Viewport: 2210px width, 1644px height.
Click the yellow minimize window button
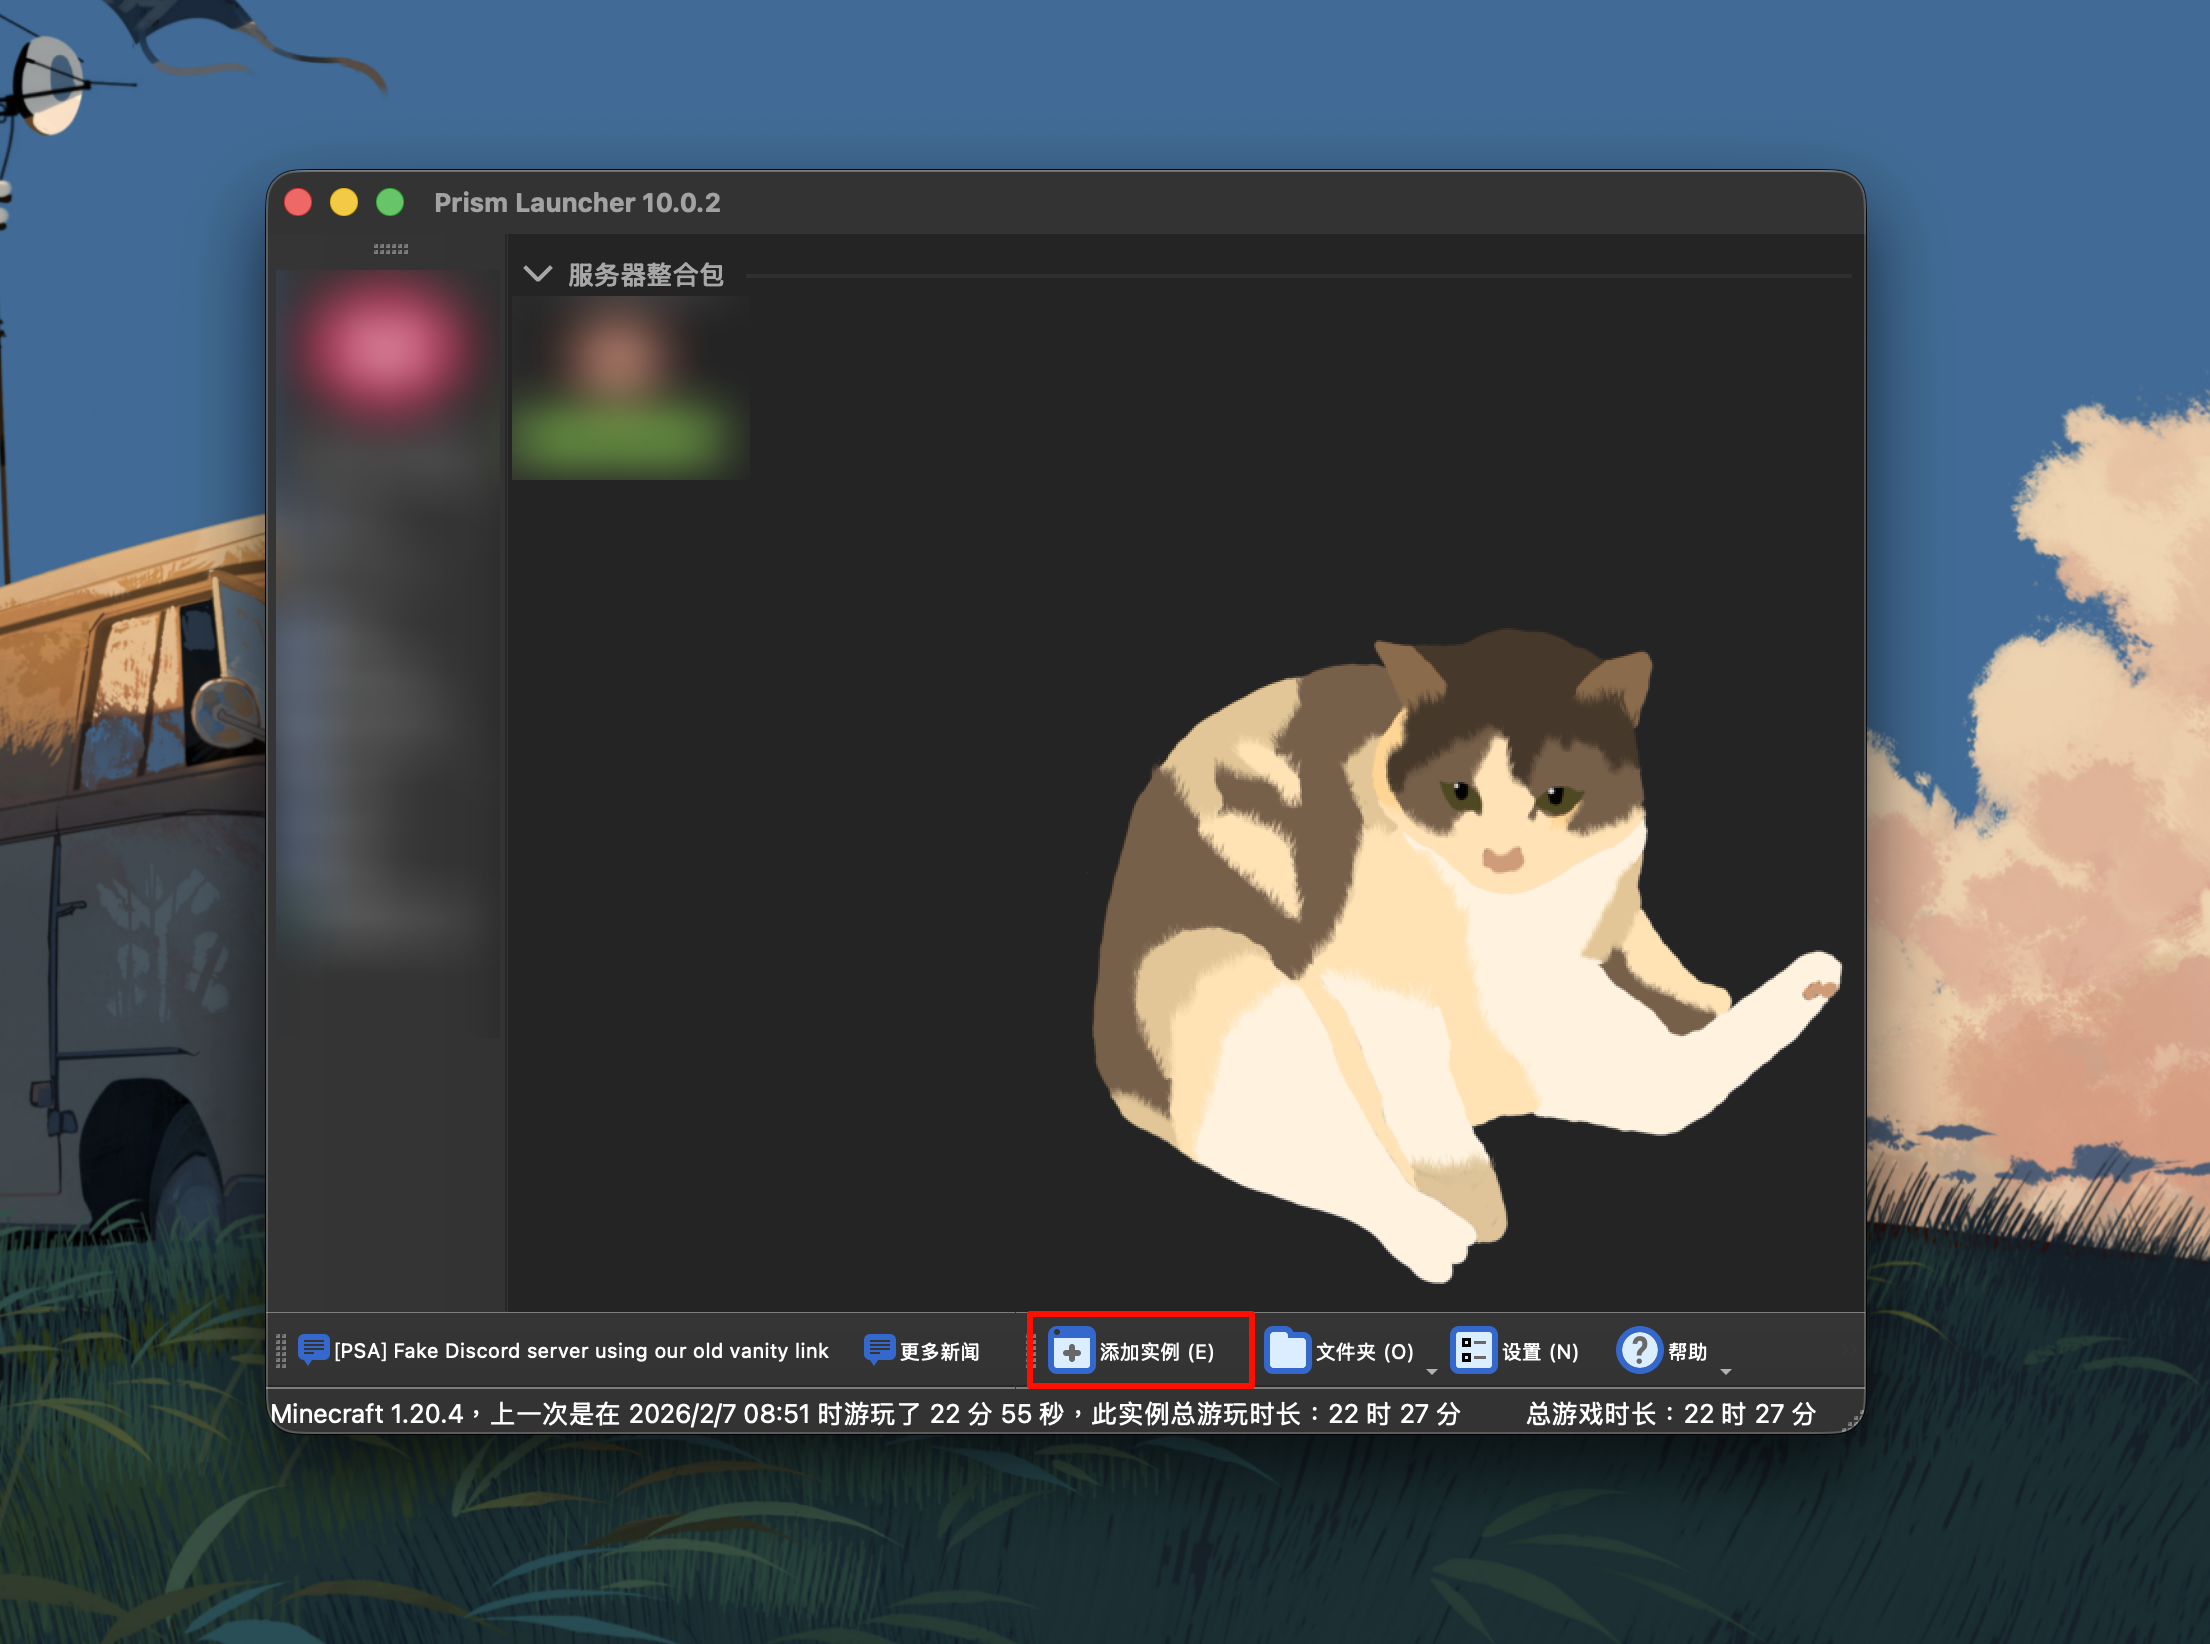344,203
